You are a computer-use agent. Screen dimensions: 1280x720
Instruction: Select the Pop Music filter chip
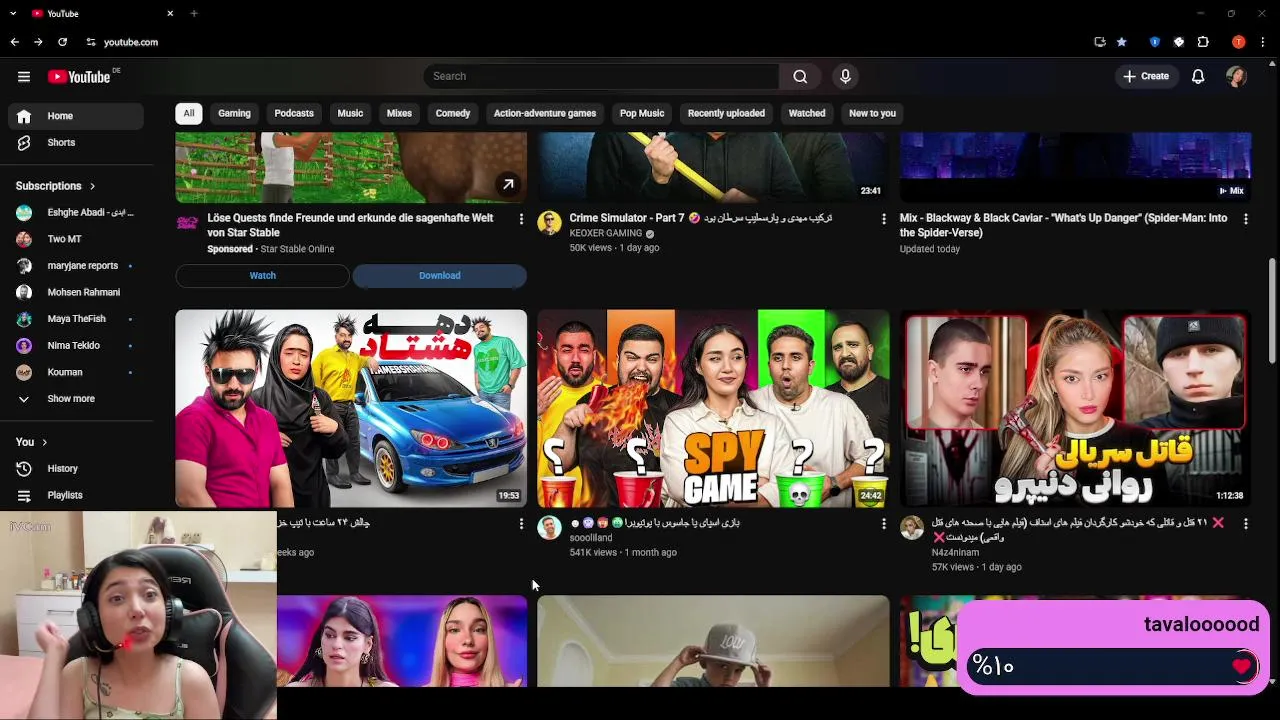[x=642, y=113]
